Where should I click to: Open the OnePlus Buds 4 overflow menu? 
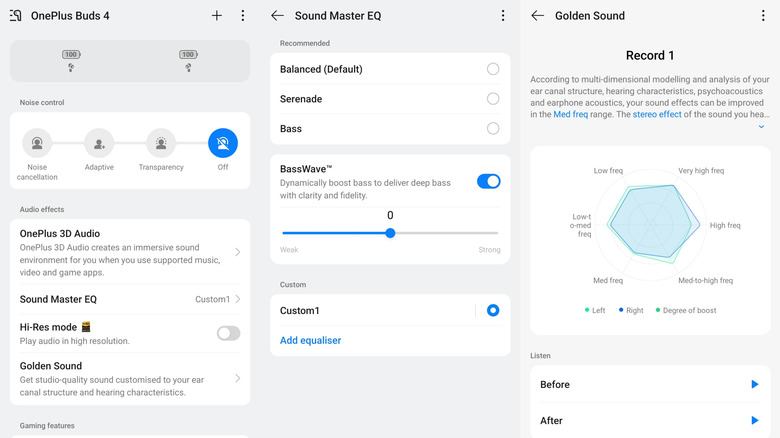click(243, 15)
